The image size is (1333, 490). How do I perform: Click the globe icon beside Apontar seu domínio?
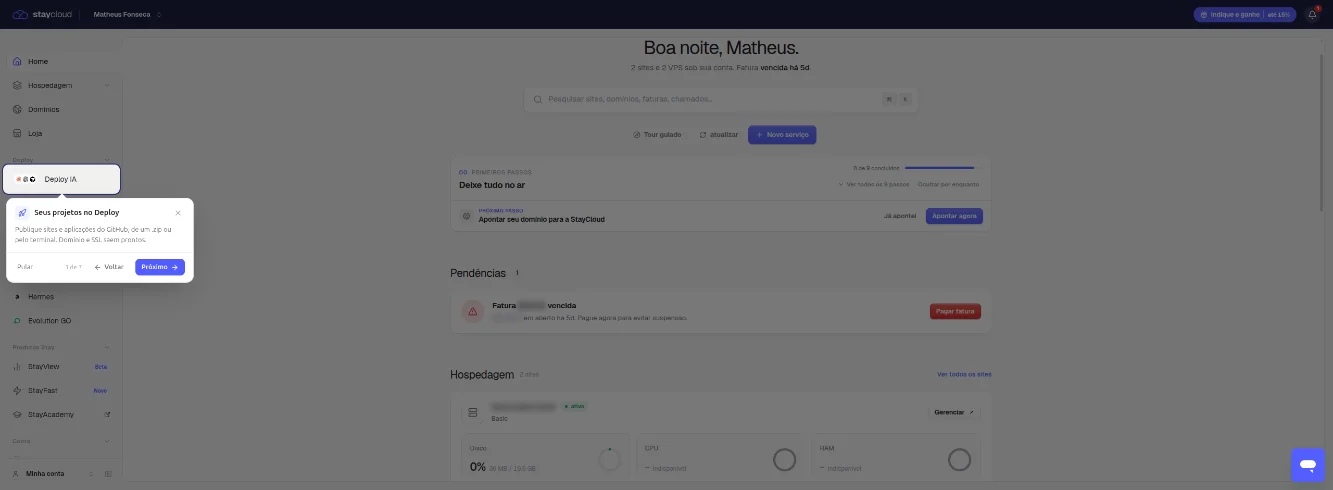point(465,216)
